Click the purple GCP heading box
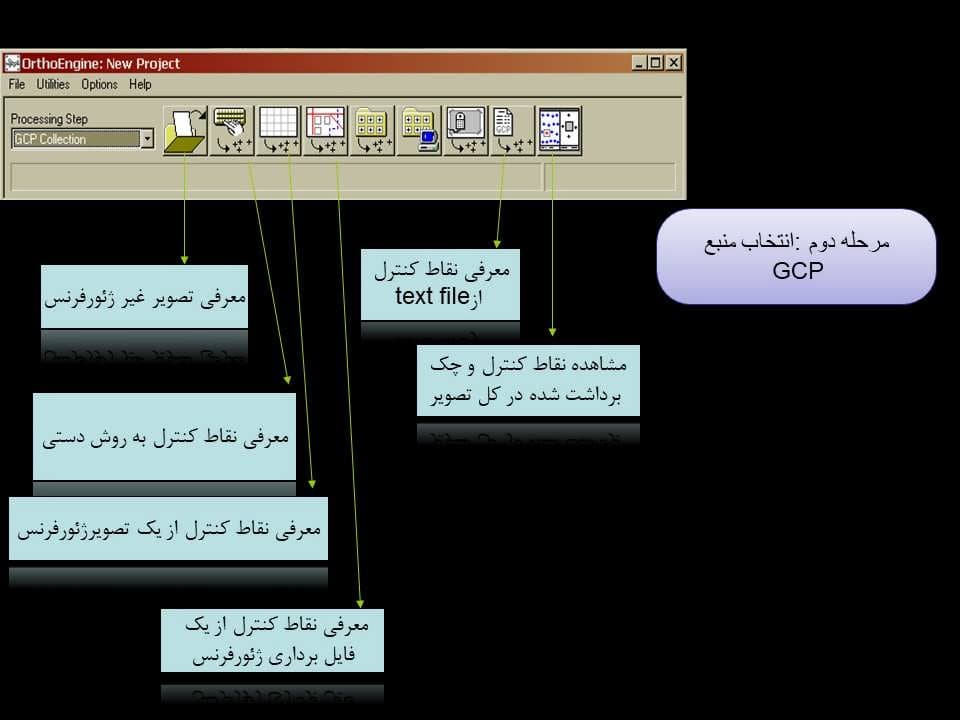 click(x=796, y=257)
